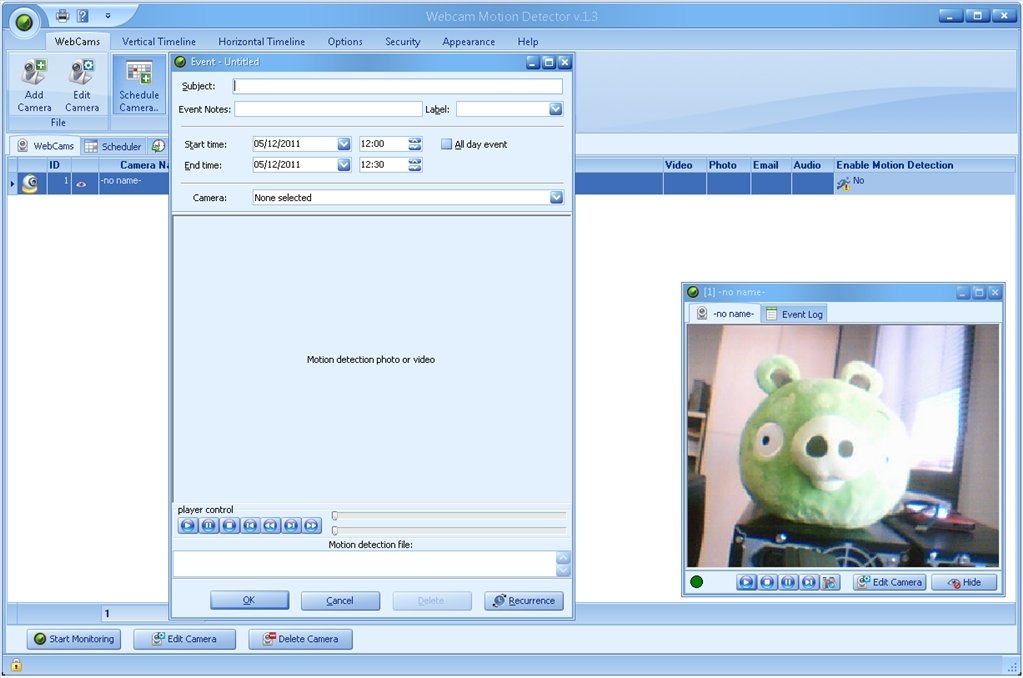Screen dimensions: 1023x678
Task: Click the green status indicator in camera window
Action: [696, 582]
